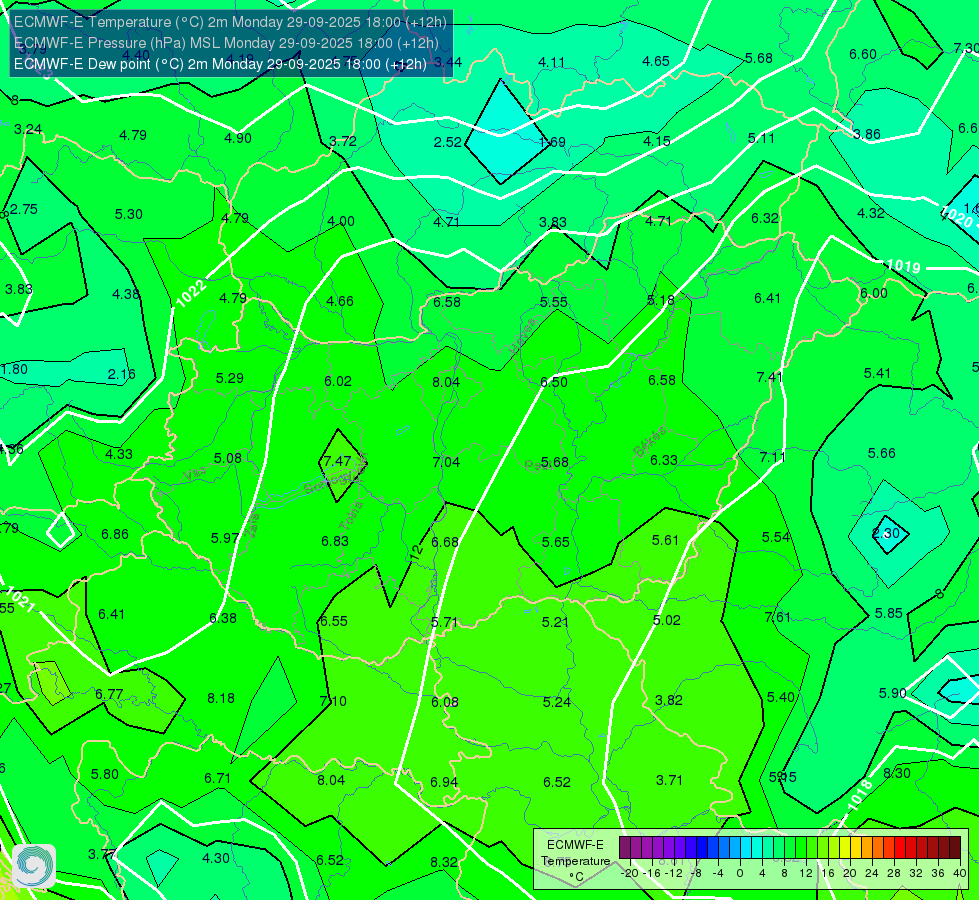Click the 5.30 dew point value
This screenshot has width=979, height=900.
pyautogui.click(x=129, y=214)
